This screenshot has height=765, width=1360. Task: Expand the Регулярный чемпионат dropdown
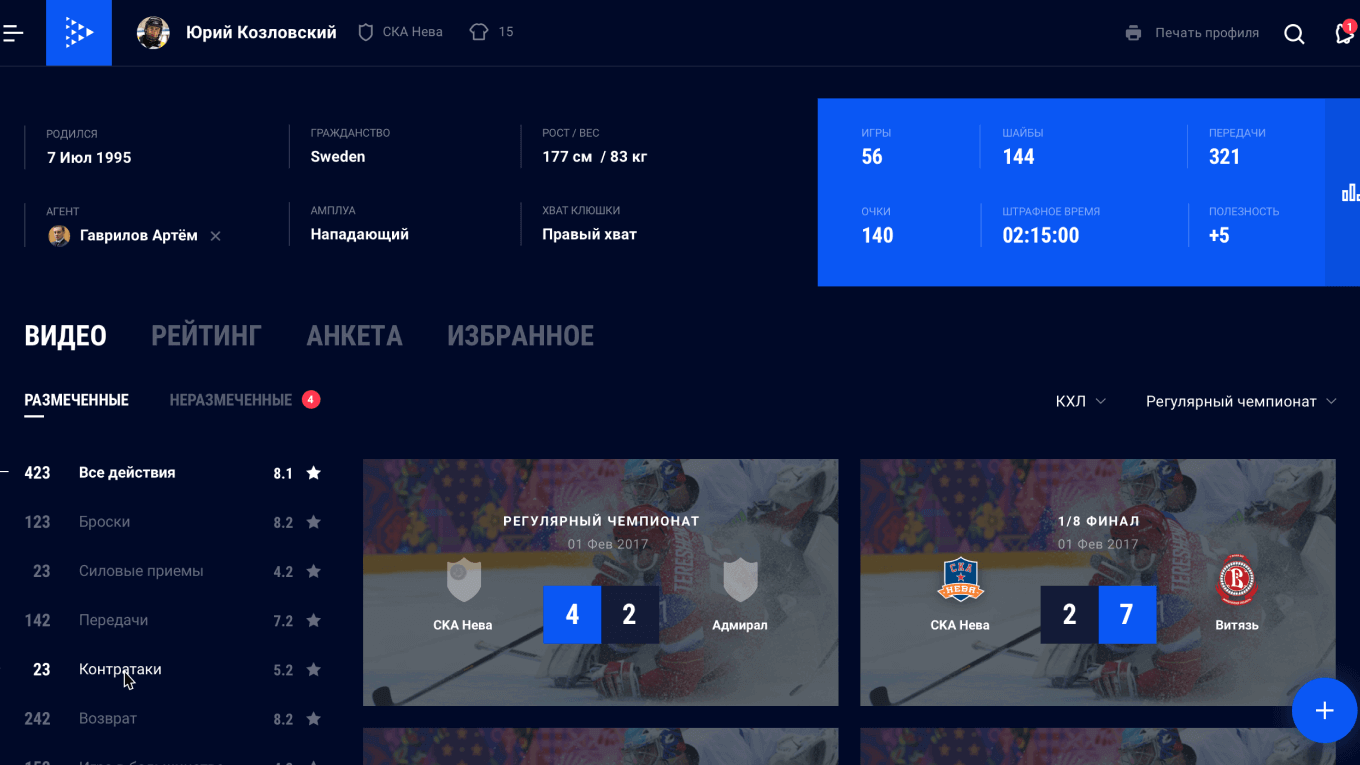click(x=1241, y=401)
